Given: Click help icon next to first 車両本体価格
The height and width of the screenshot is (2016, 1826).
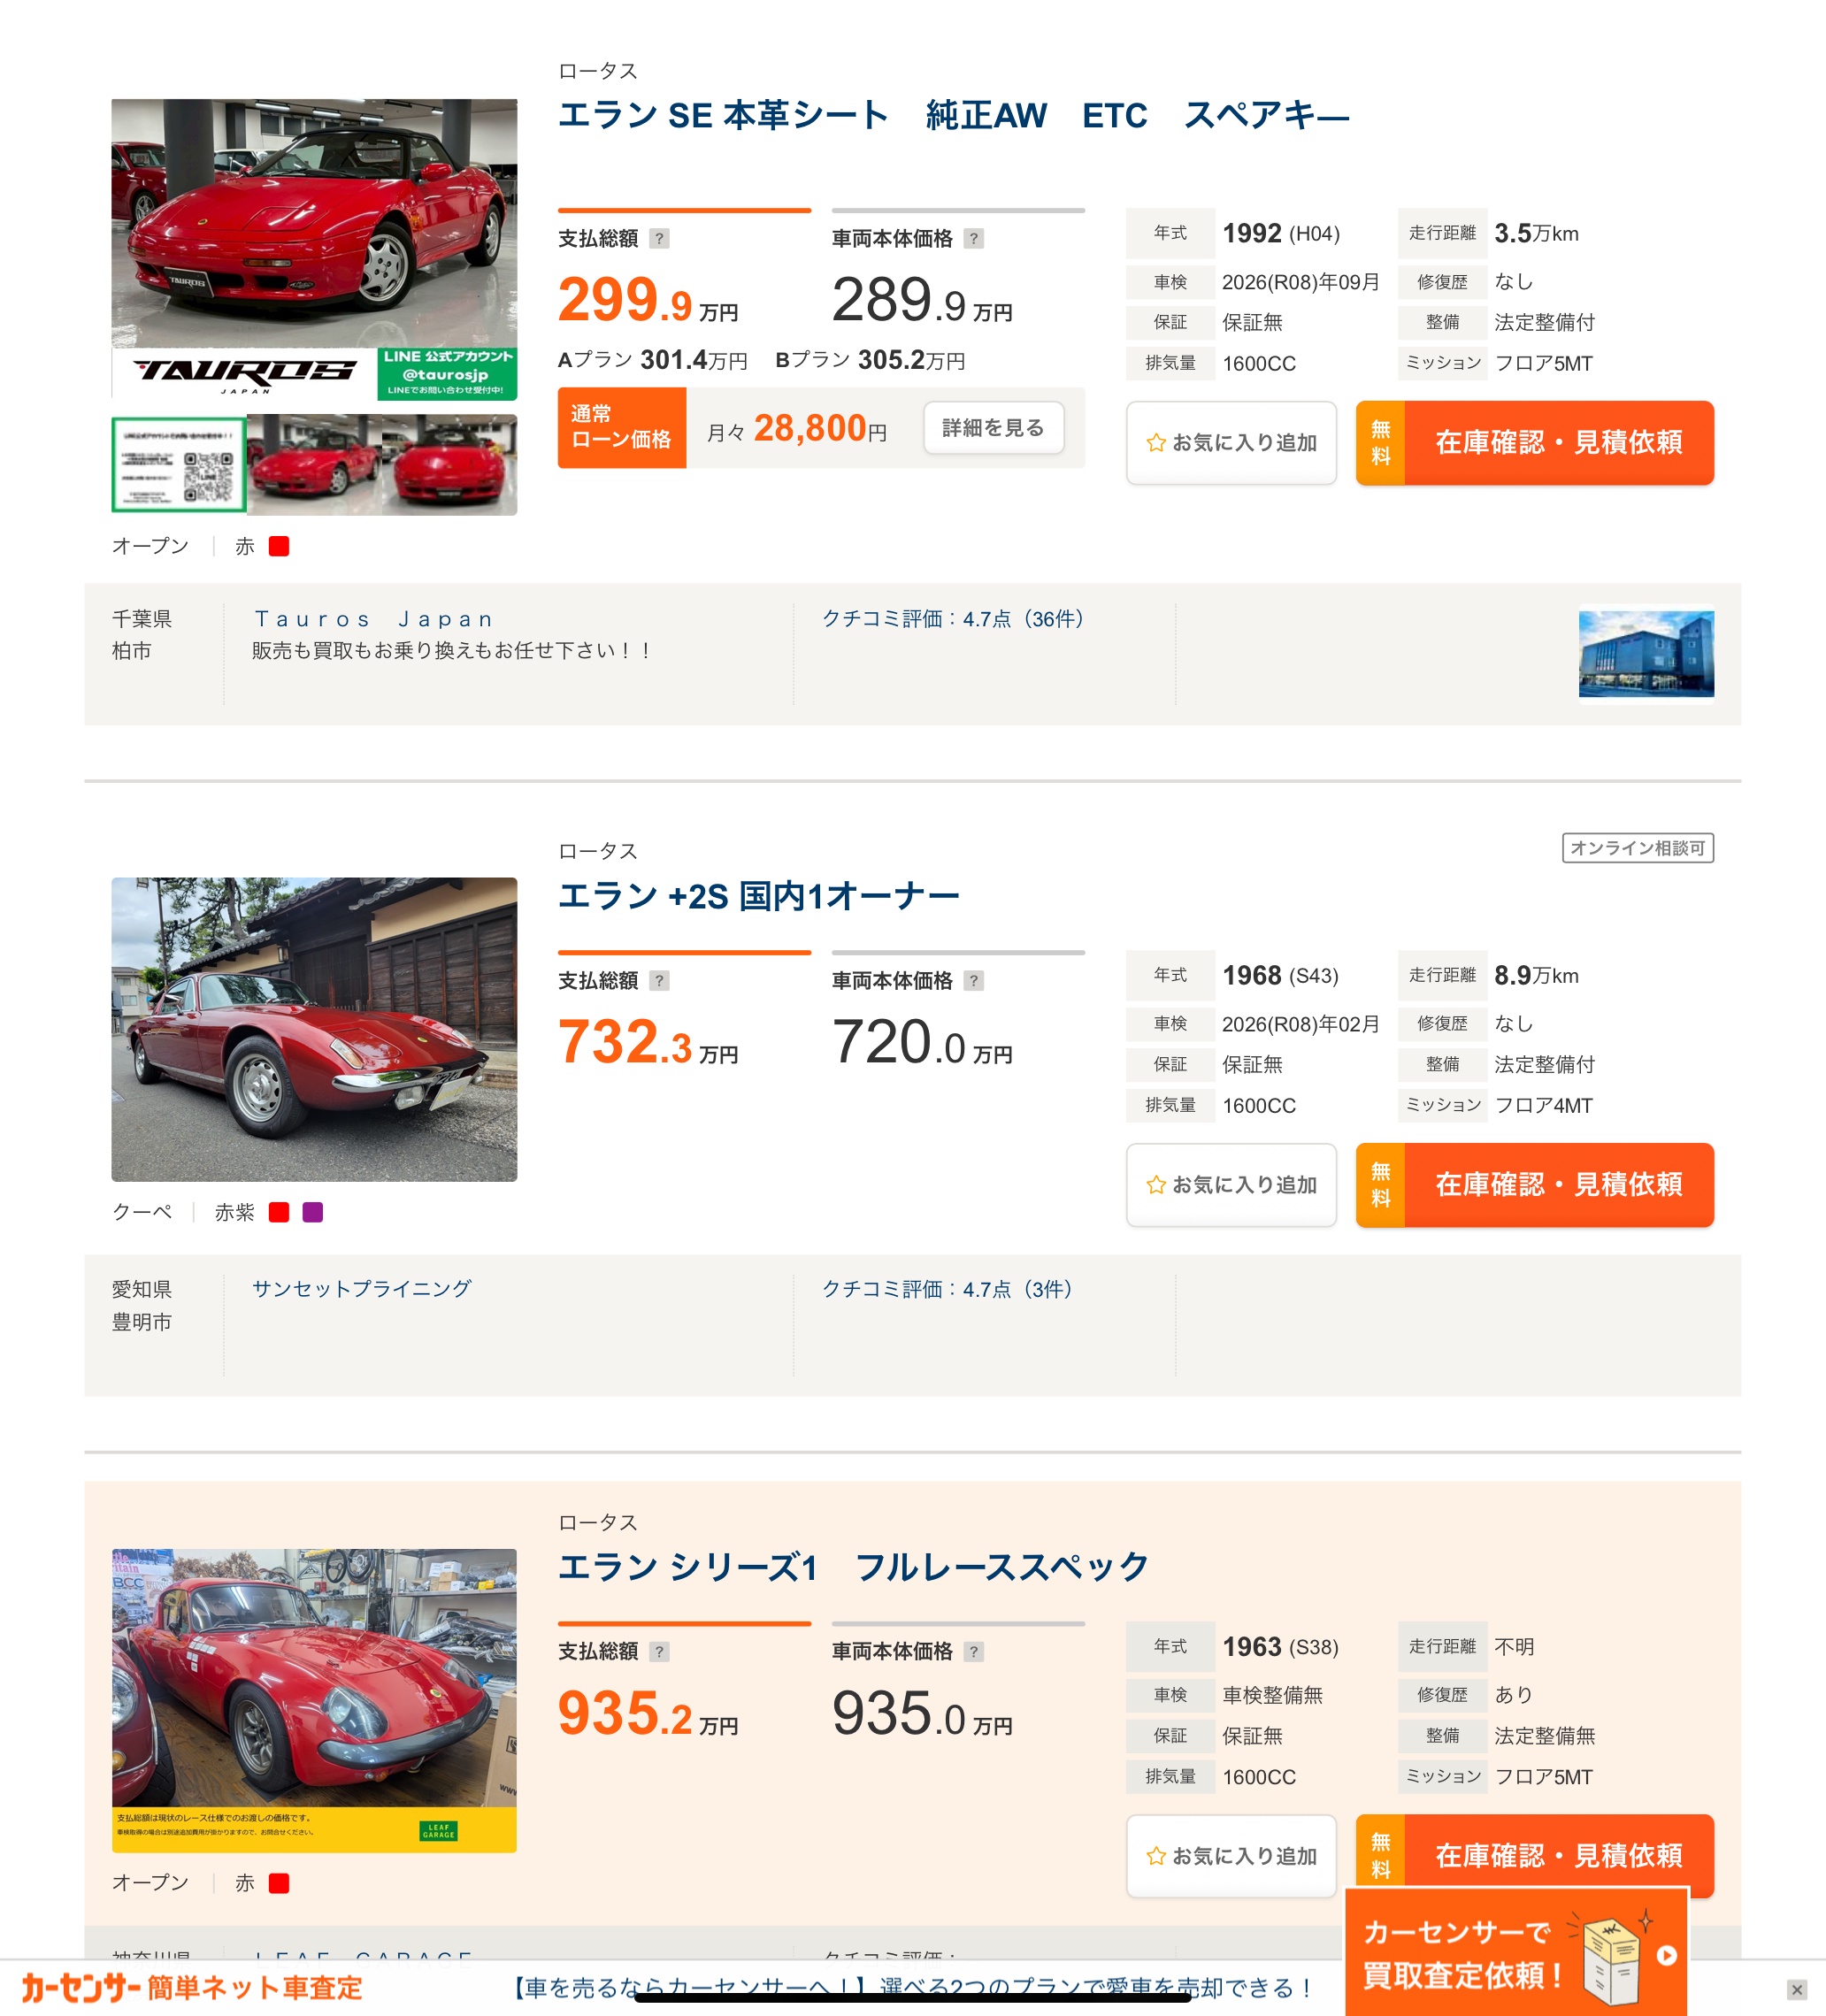Looking at the screenshot, I should 973,239.
